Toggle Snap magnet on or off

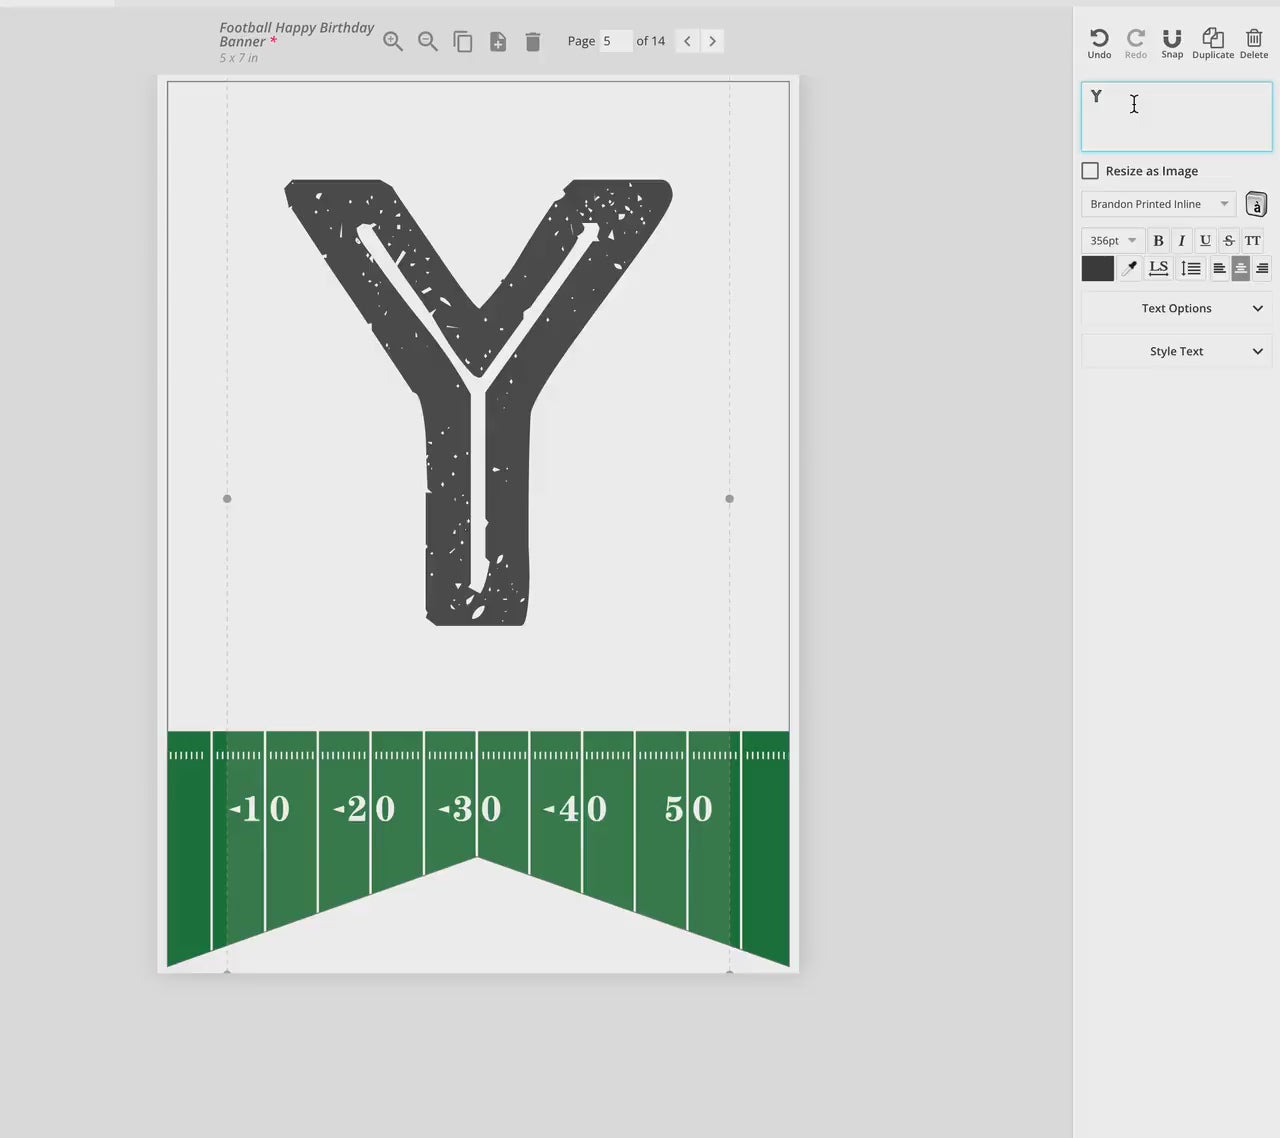[x=1172, y=42]
